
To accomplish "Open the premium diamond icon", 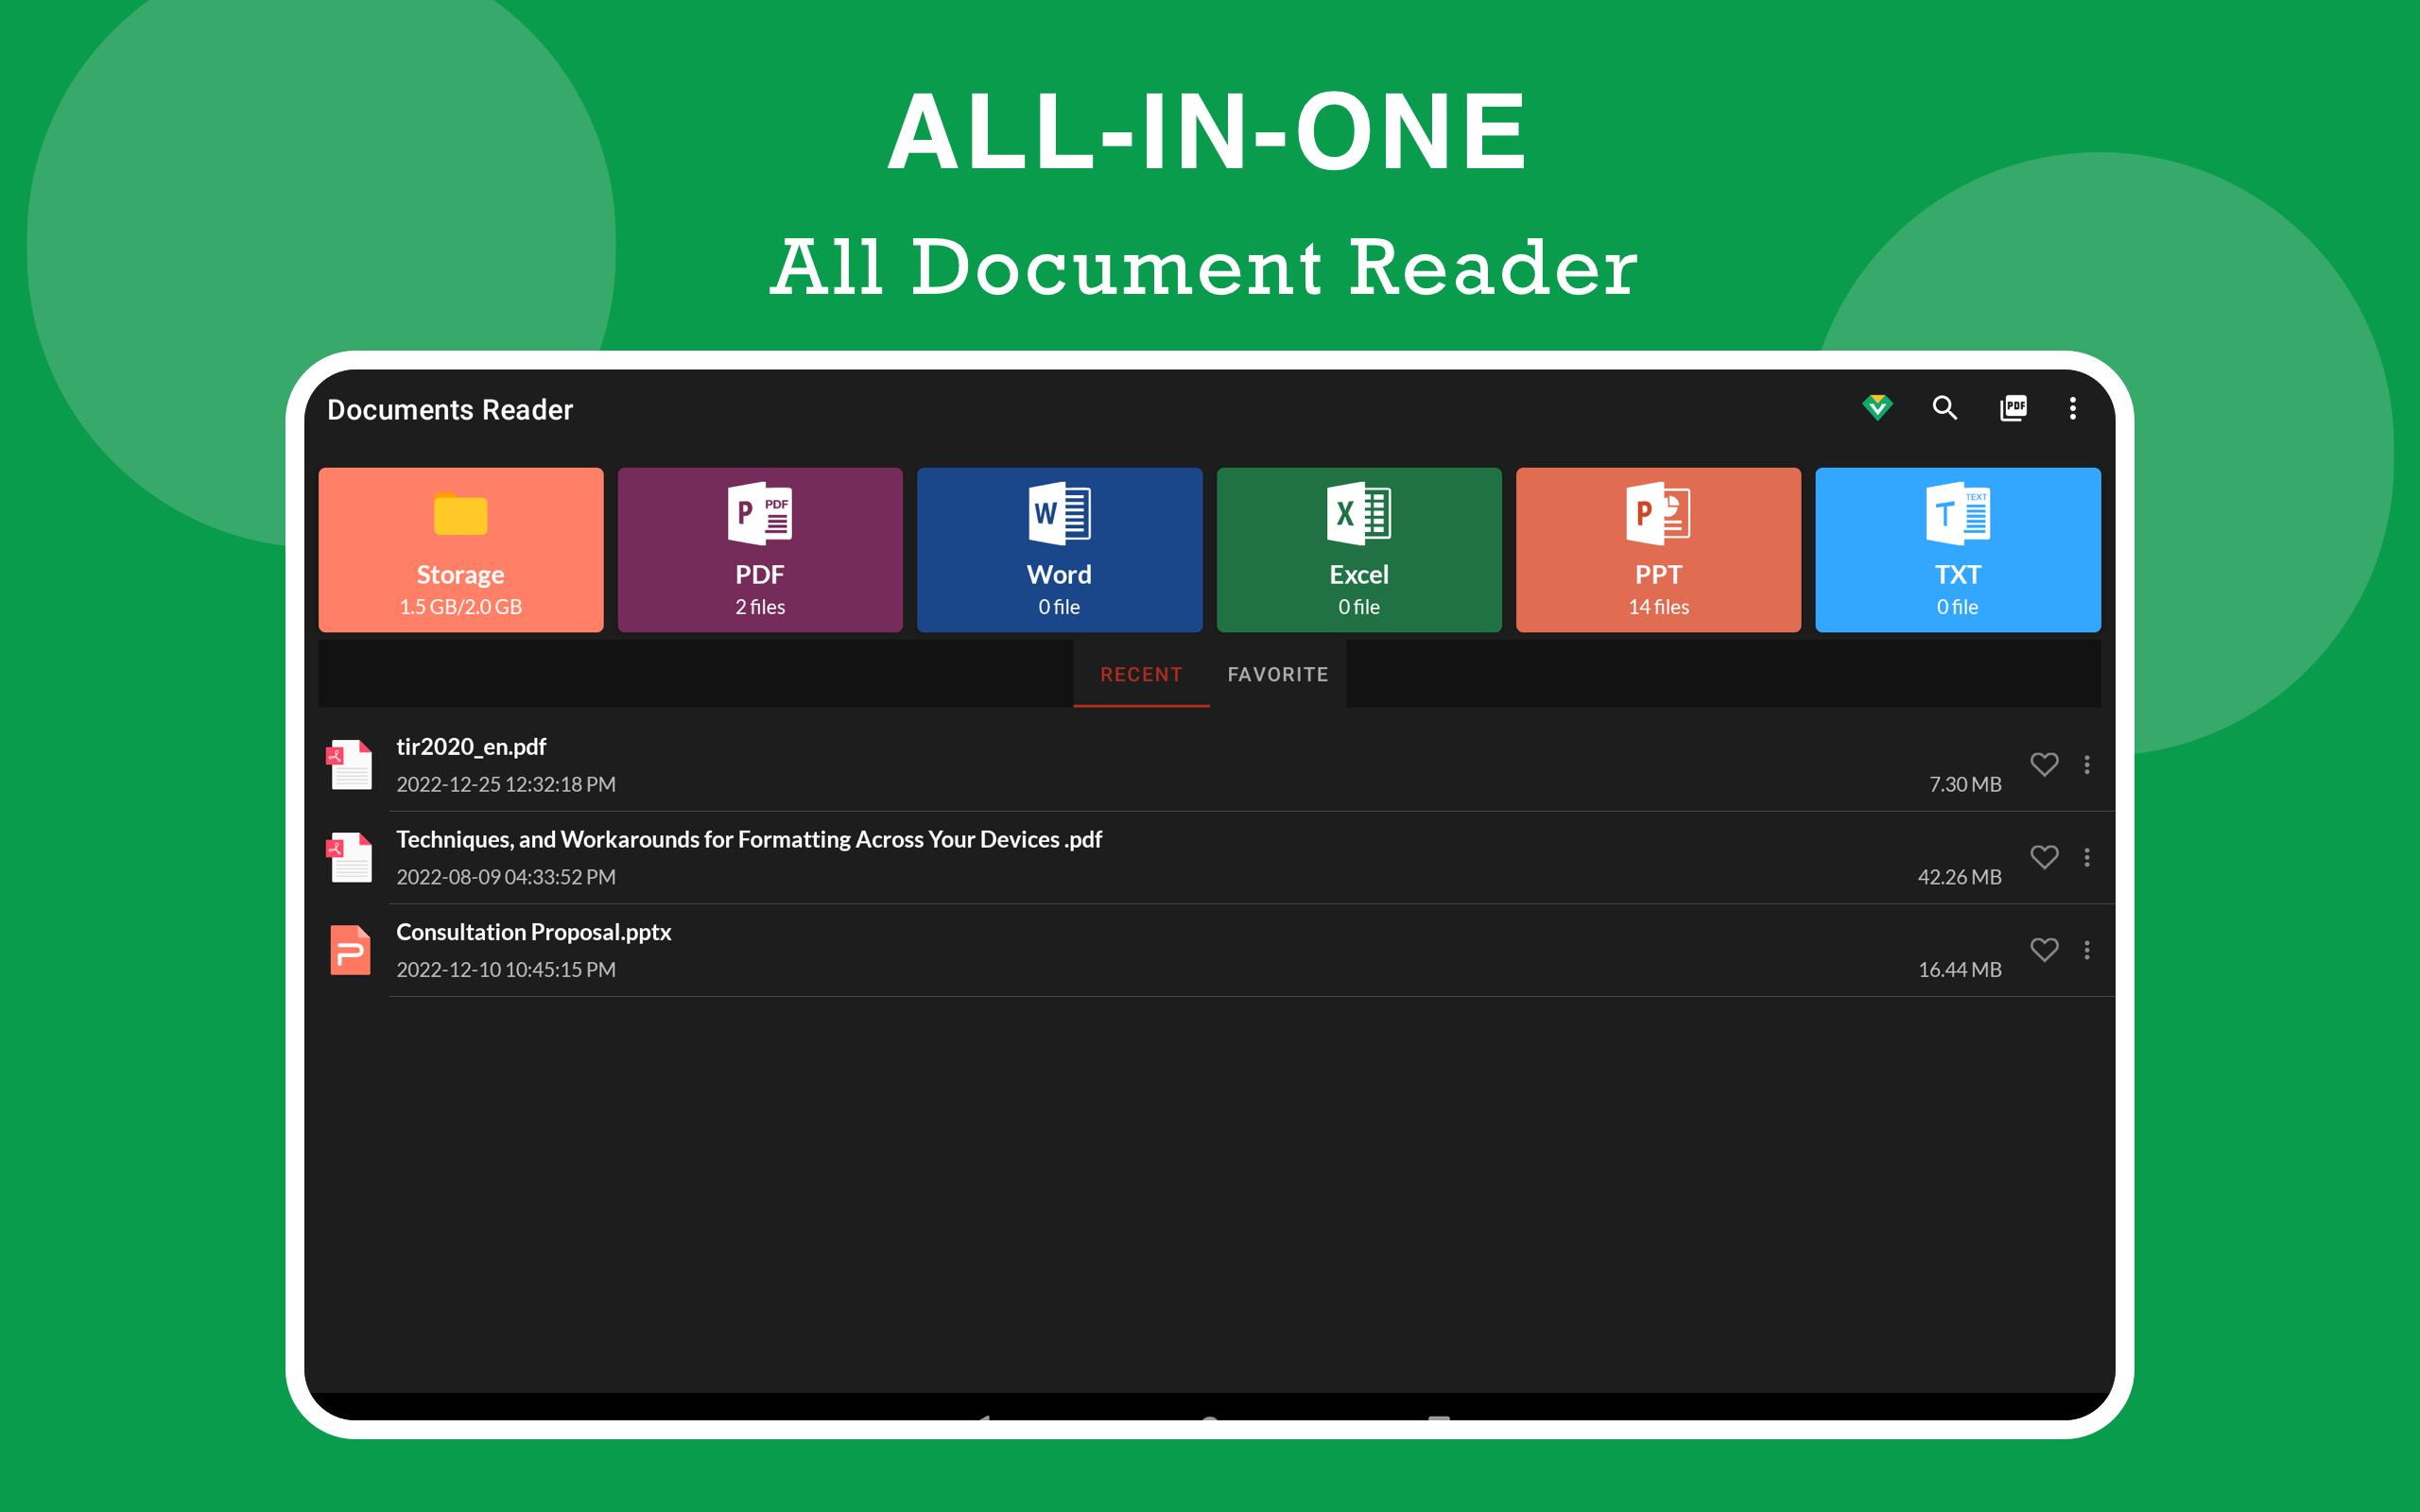I will point(1877,407).
